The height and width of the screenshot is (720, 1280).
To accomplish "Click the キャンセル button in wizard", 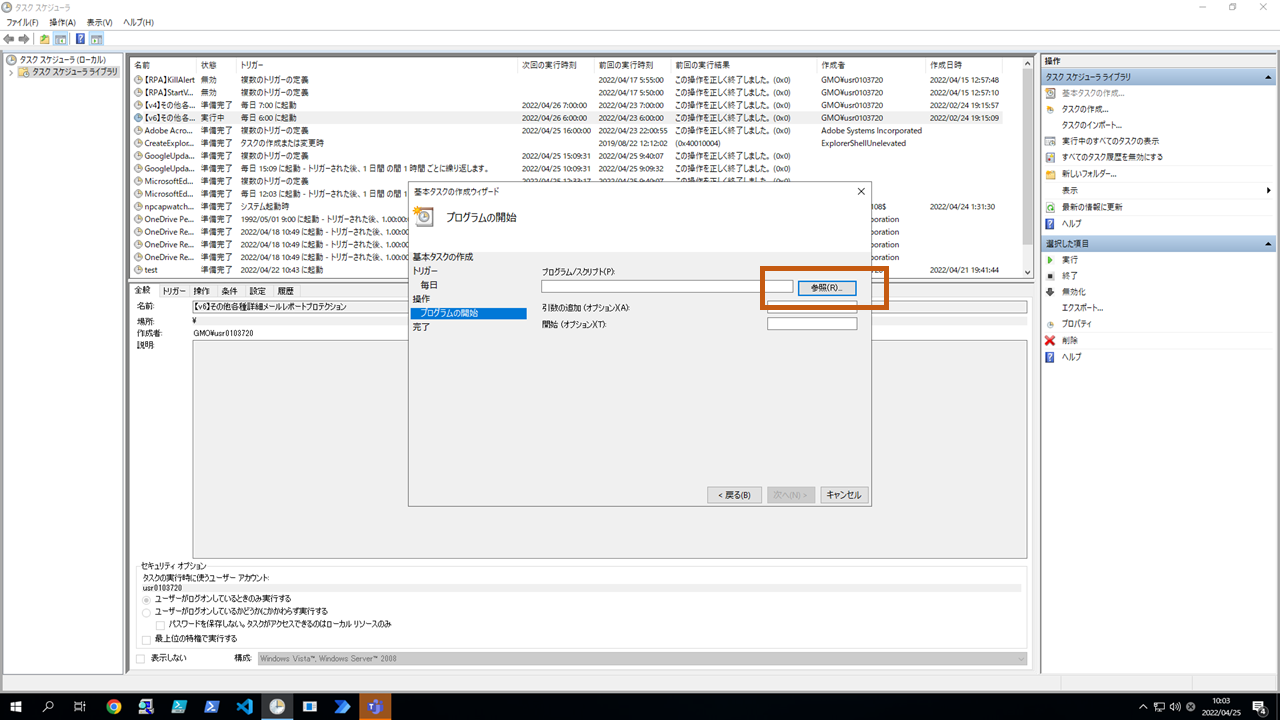I will pyautogui.click(x=844, y=495).
